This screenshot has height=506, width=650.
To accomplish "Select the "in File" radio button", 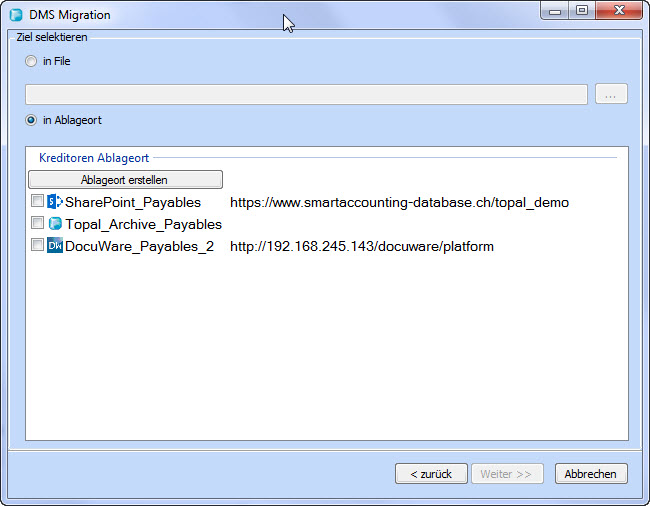I will 31,61.
